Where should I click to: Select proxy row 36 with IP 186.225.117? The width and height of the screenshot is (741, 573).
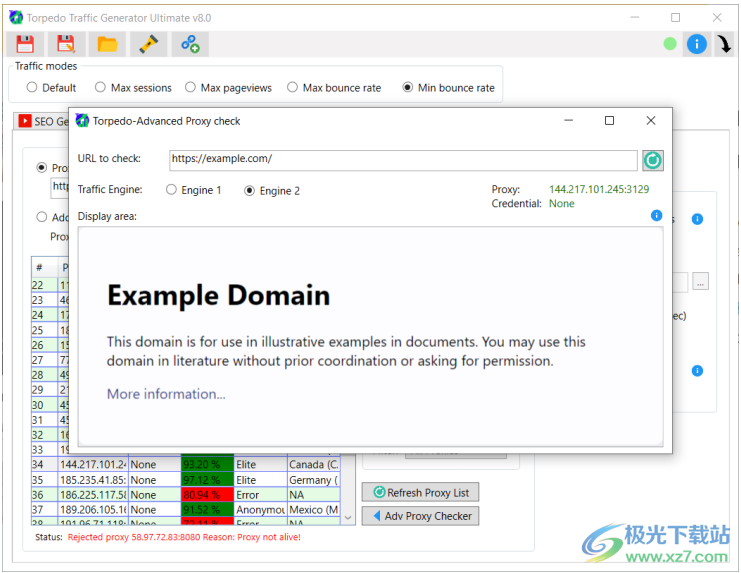click(x=185, y=495)
